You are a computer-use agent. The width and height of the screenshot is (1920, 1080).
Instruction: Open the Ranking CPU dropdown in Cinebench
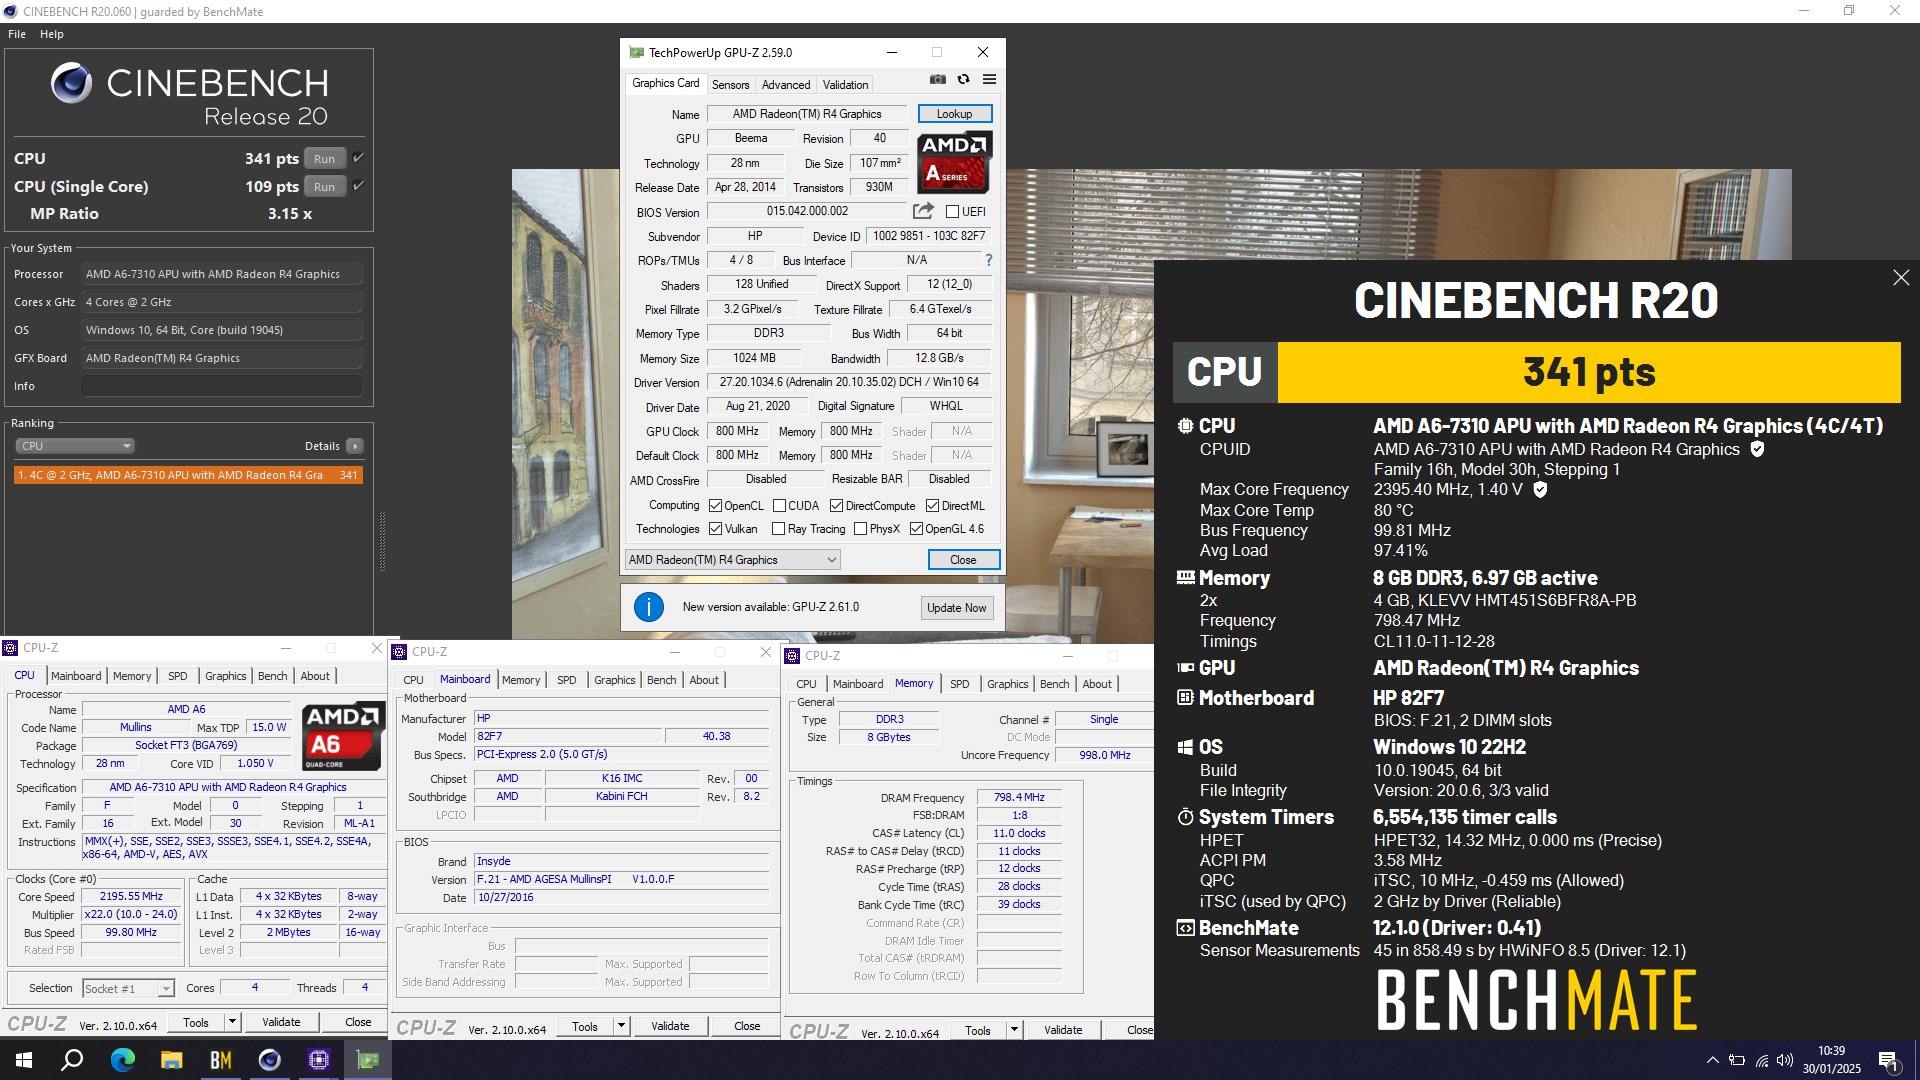pos(75,446)
